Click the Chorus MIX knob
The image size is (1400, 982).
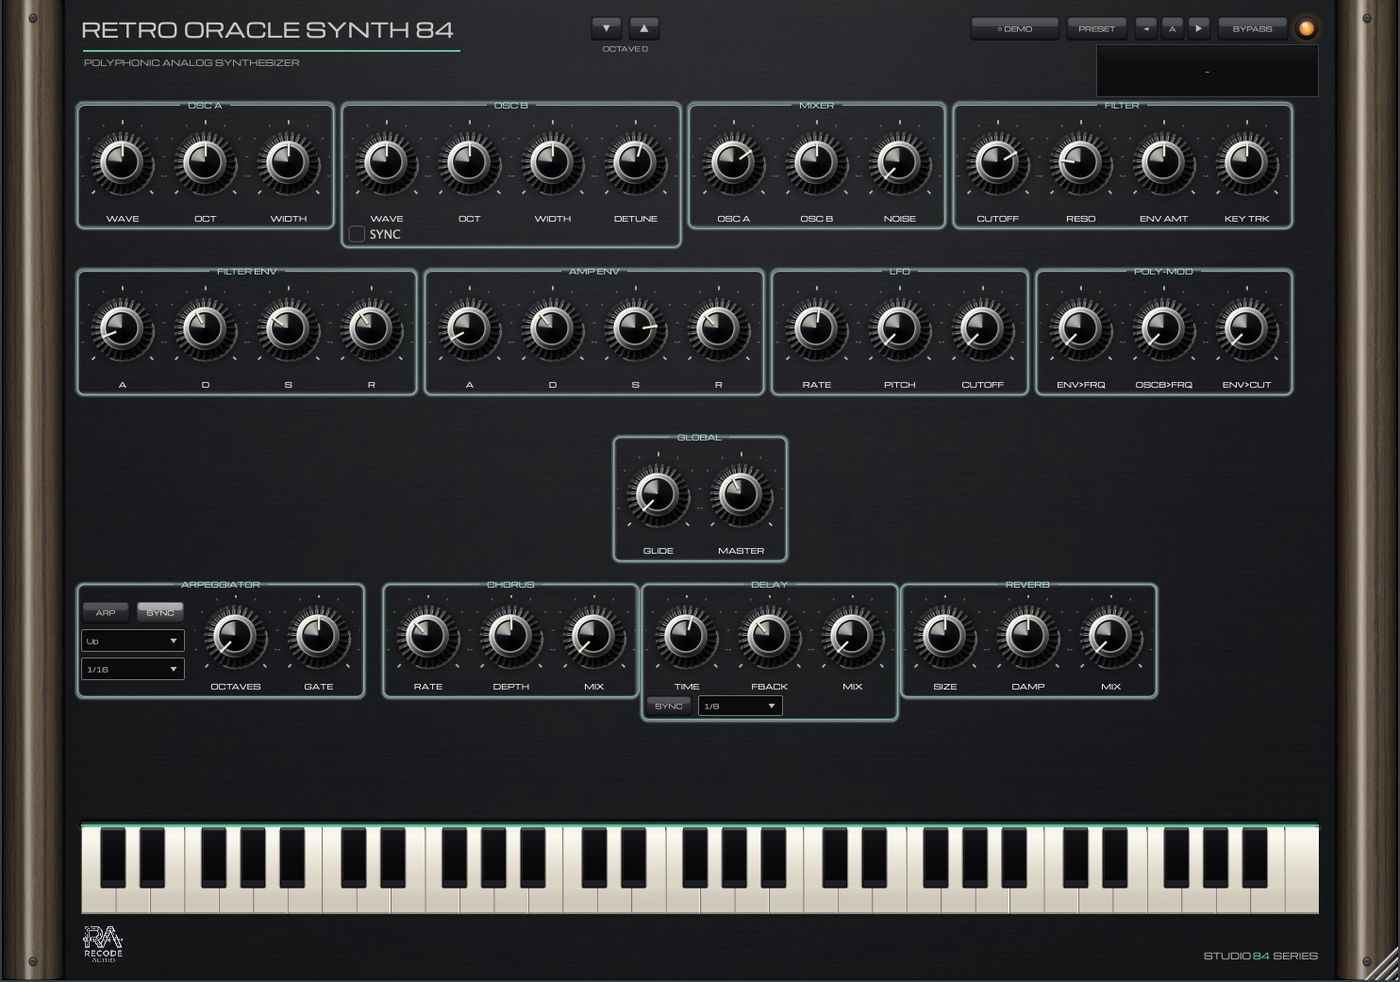pos(594,636)
